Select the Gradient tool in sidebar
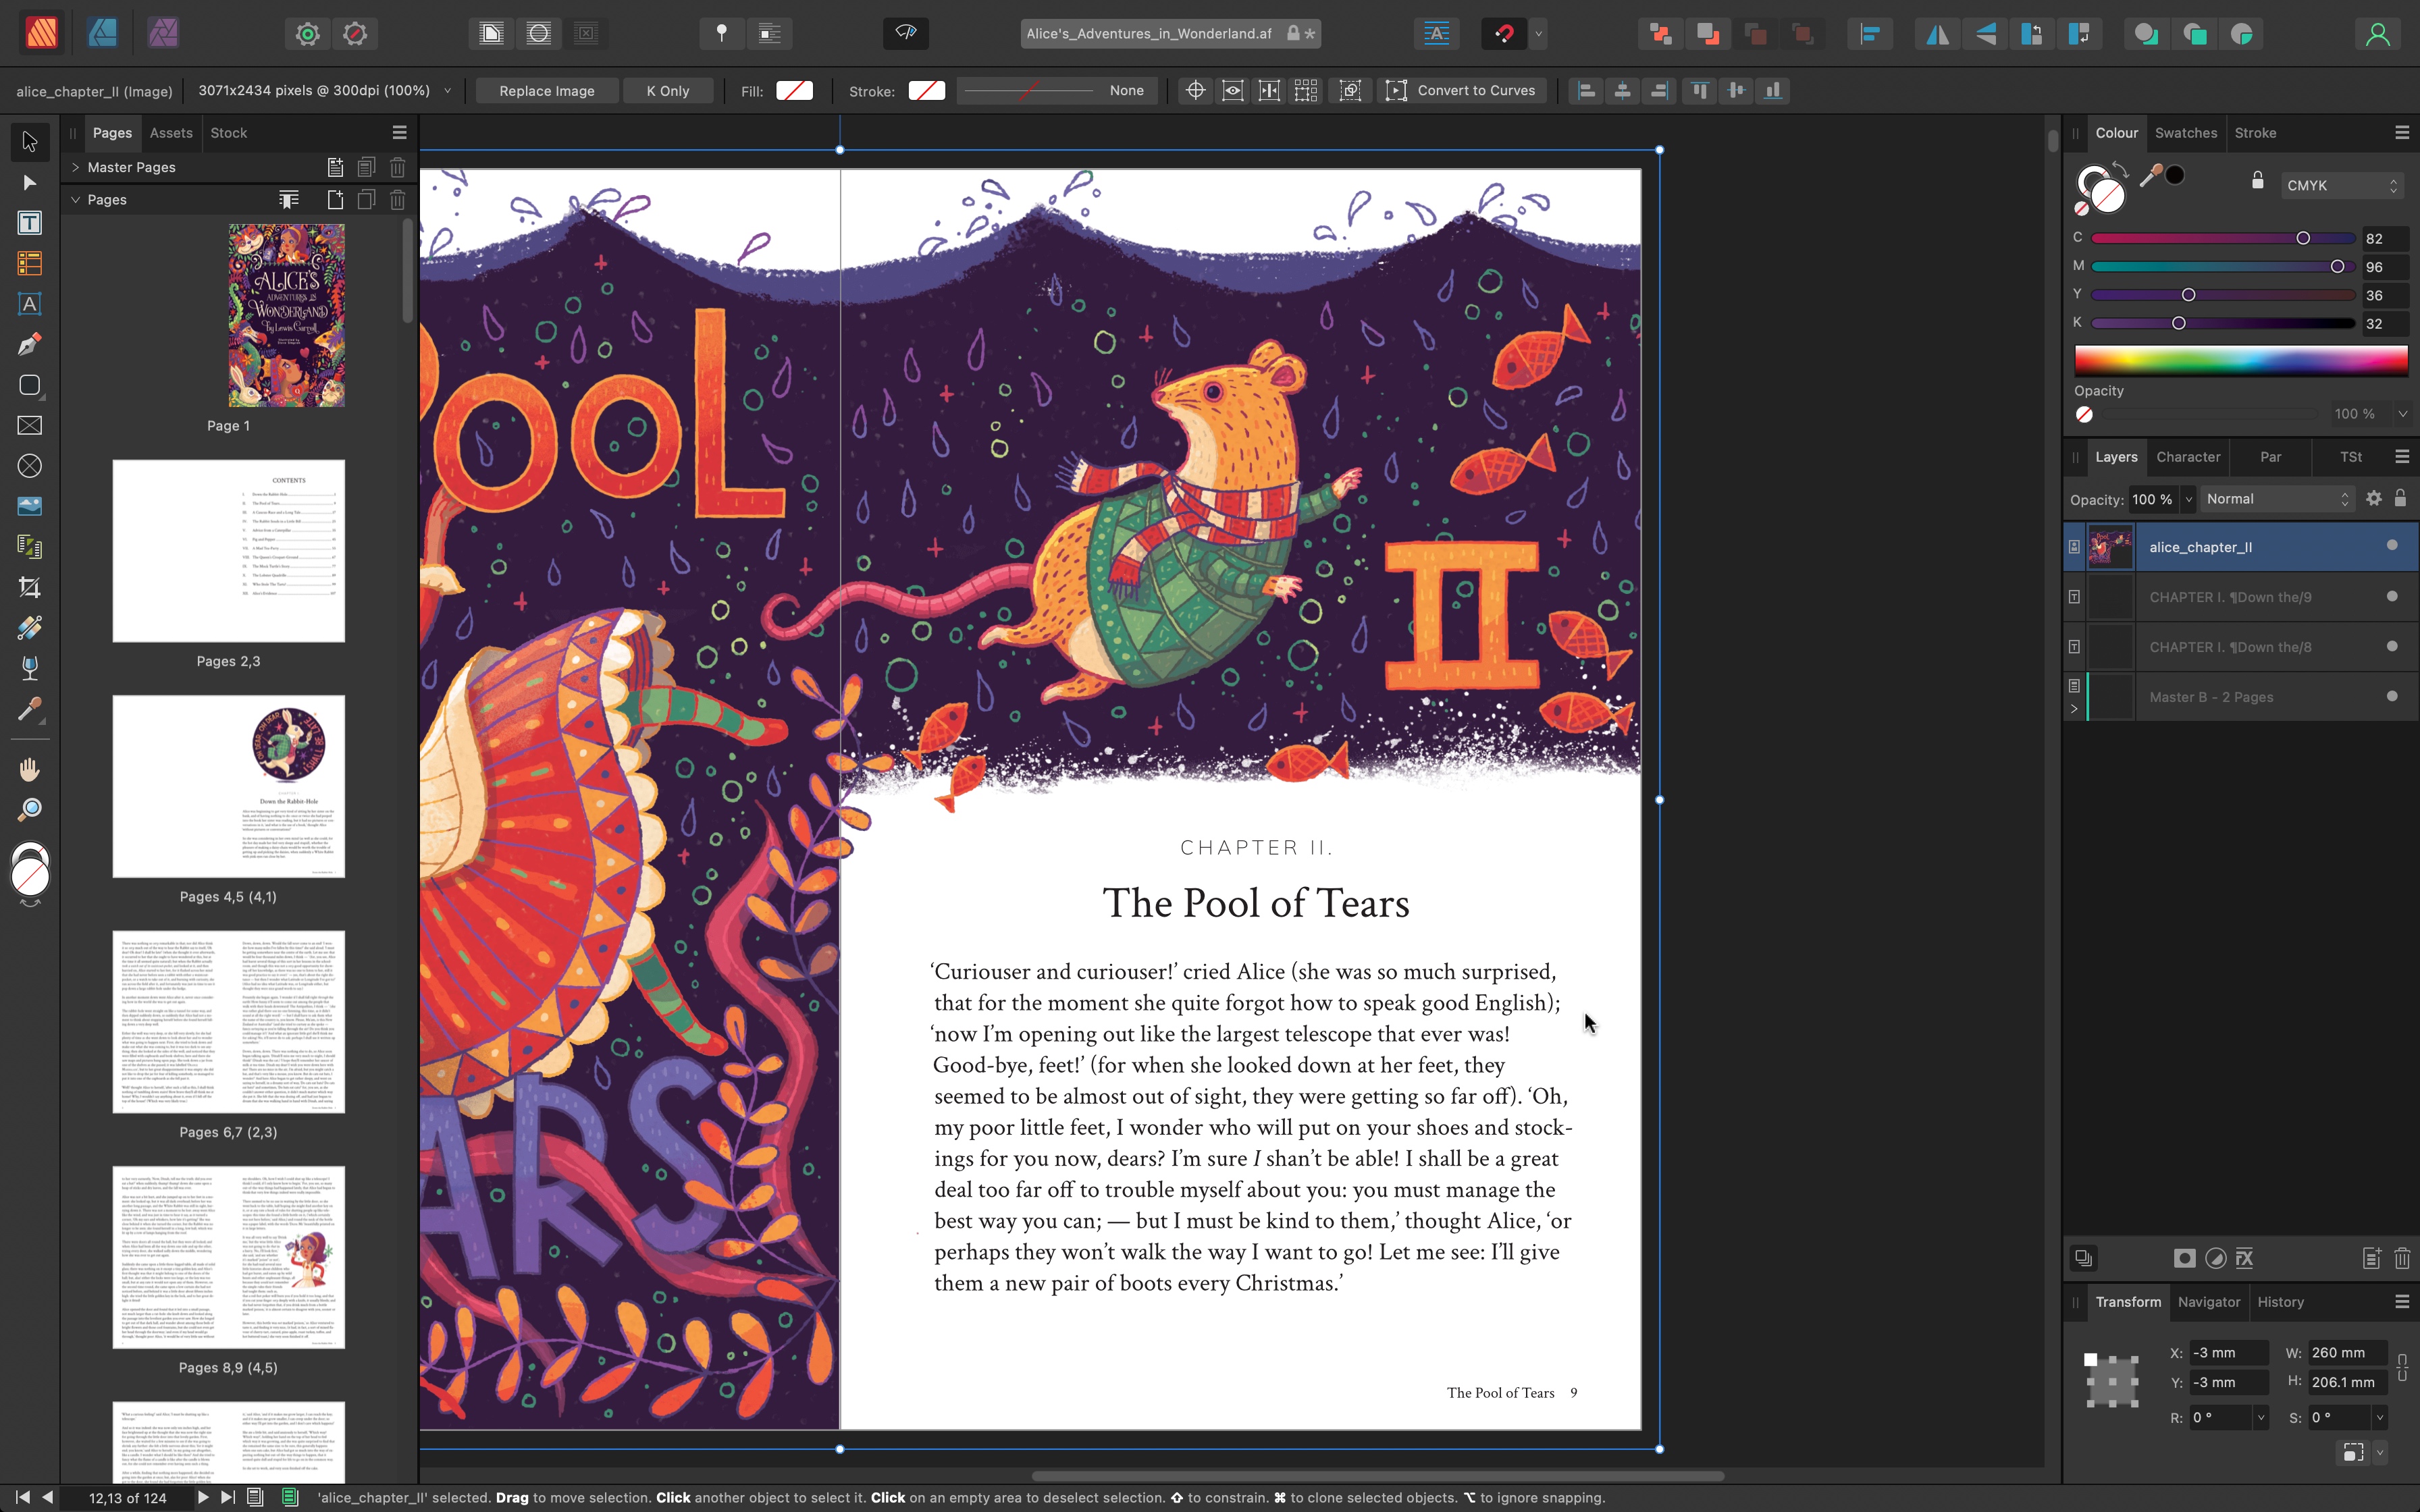This screenshot has width=2420, height=1512. click(30, 627)
